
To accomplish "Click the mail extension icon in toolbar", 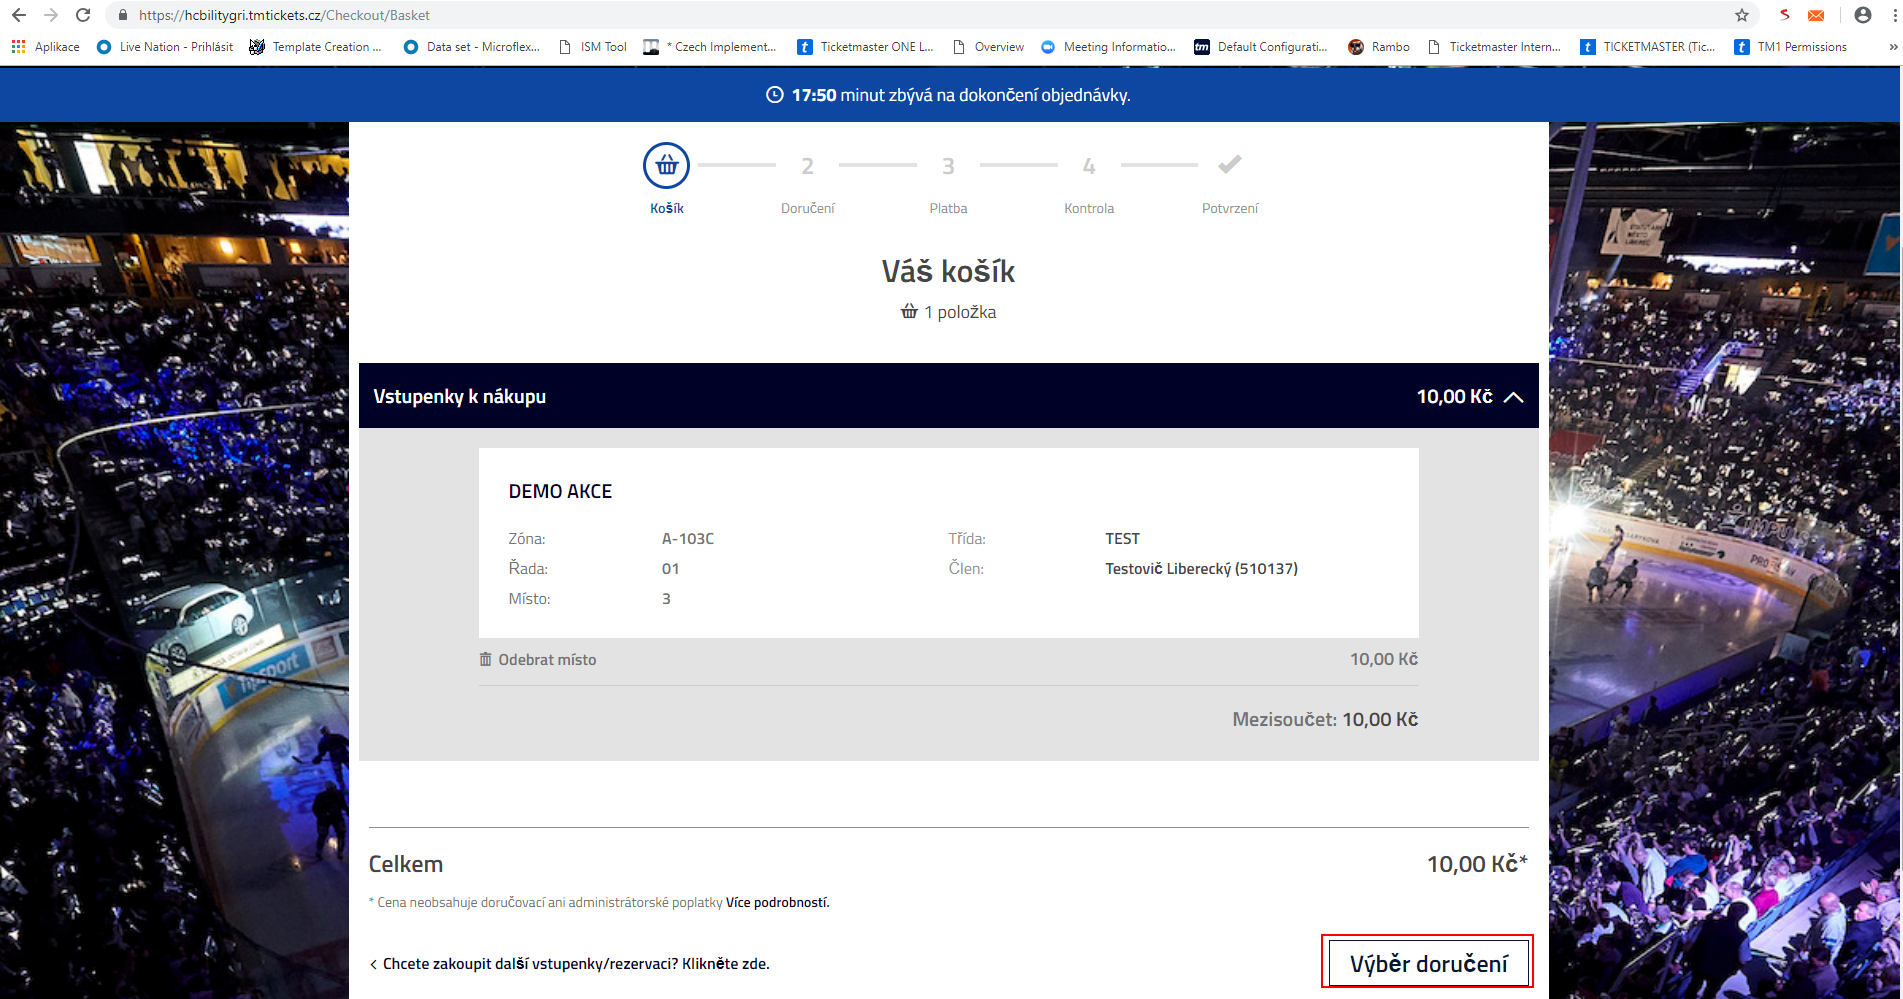I will tap(1816, 15).
